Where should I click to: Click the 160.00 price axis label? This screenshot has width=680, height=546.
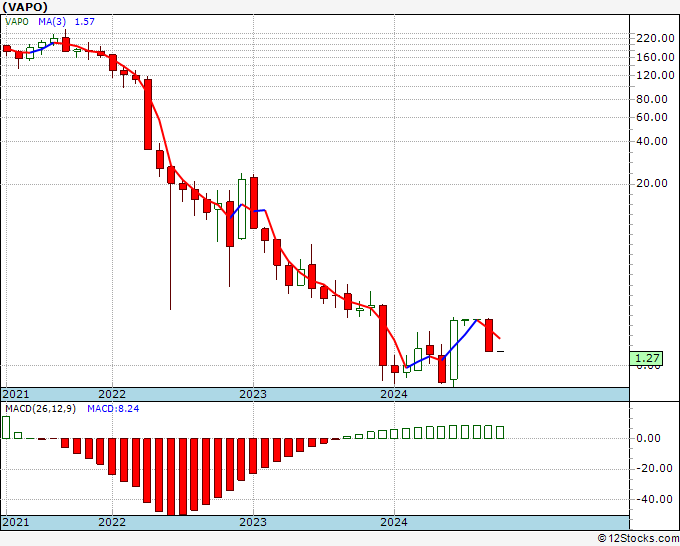pos(655,57)
